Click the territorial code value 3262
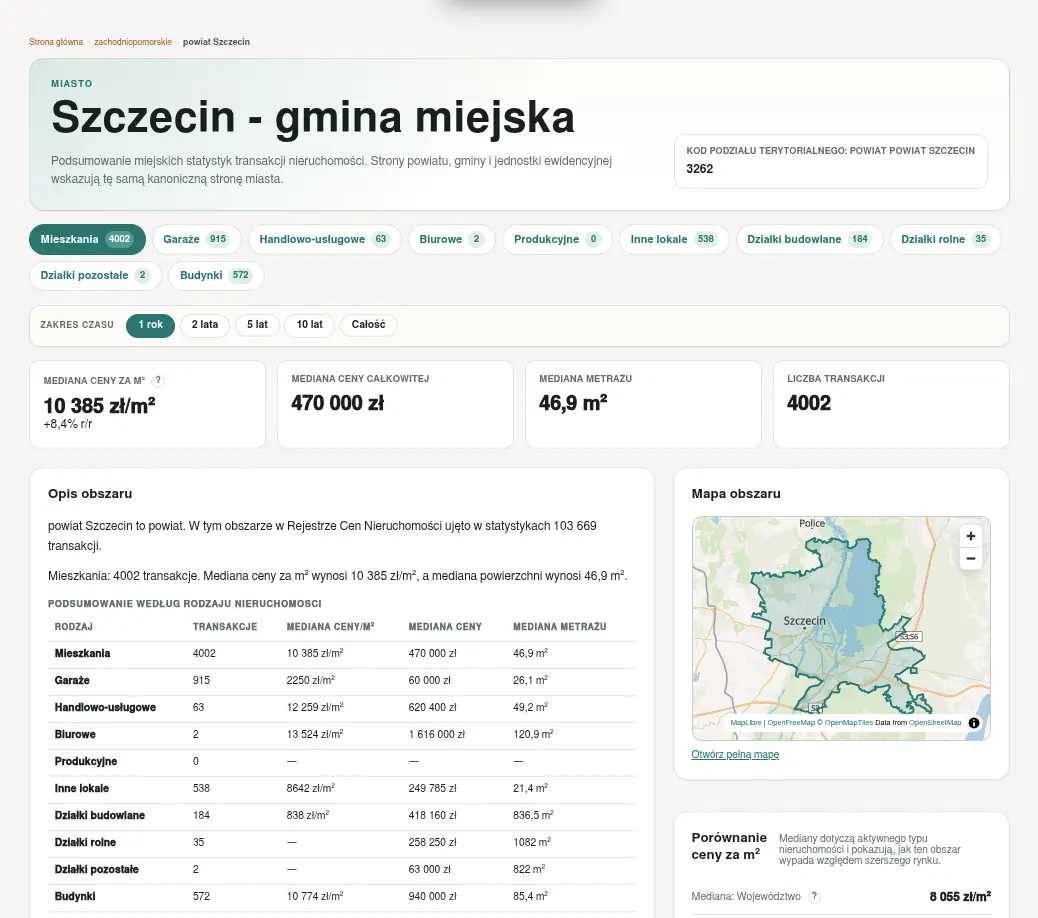This screenshot has width=1038, height=918. 700,169
